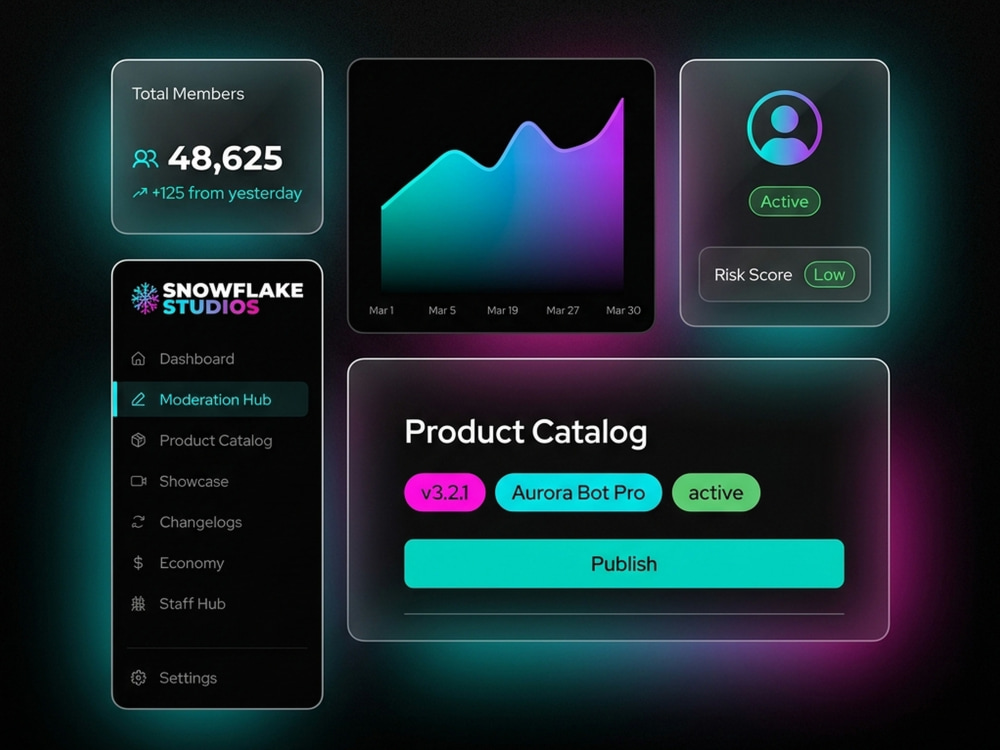The image size is (1000, 750).
Task: Click the Low risk badge
Action: tap(829, 275)
